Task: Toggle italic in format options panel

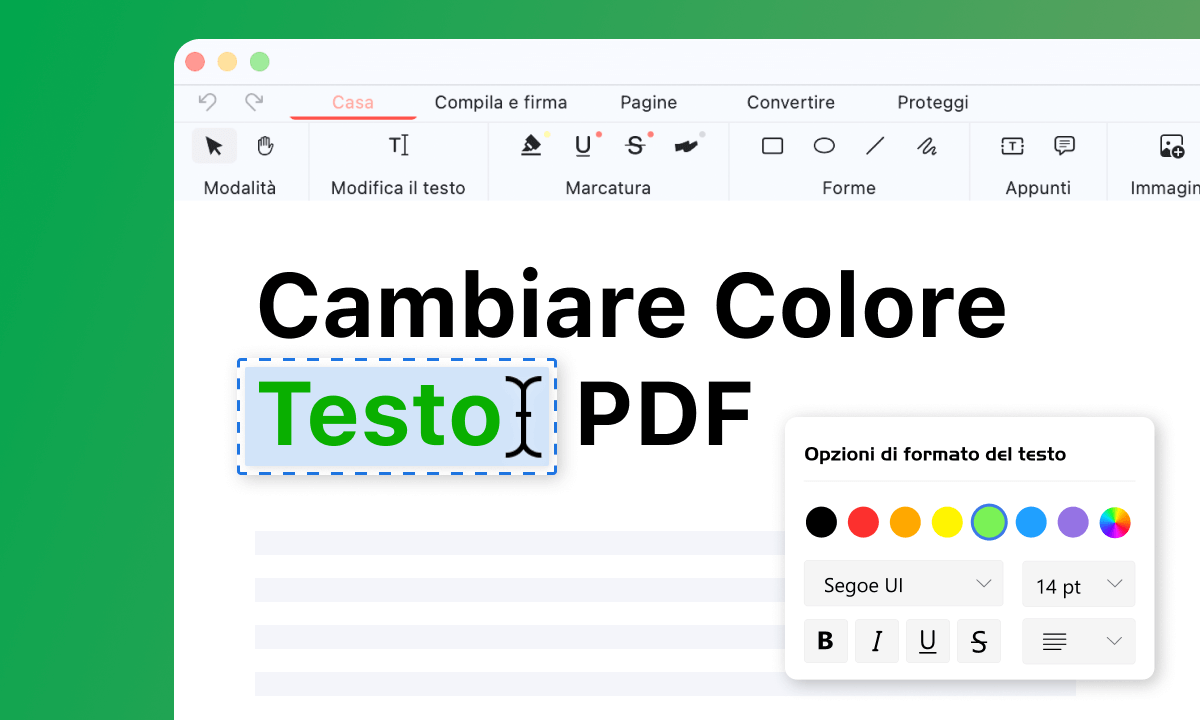Action: (877, 641)
